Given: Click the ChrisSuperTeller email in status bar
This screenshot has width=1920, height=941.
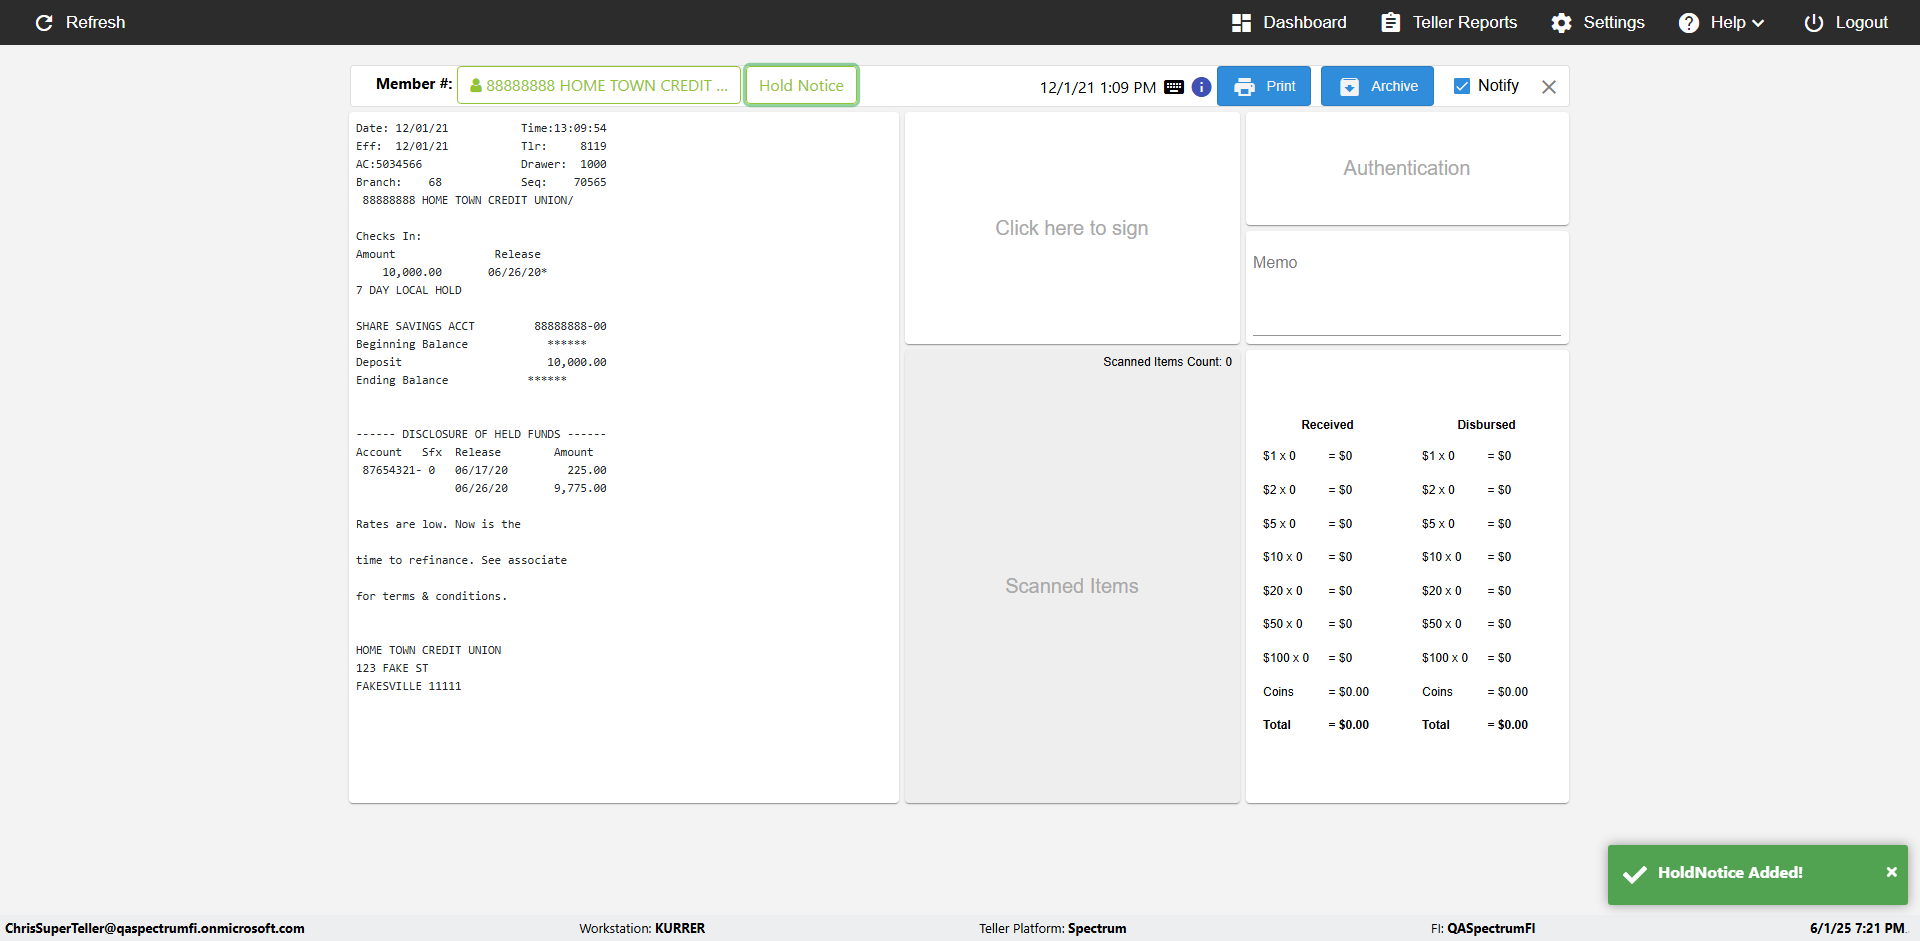Looking at the screenshot, I should (x=155, y=928).
